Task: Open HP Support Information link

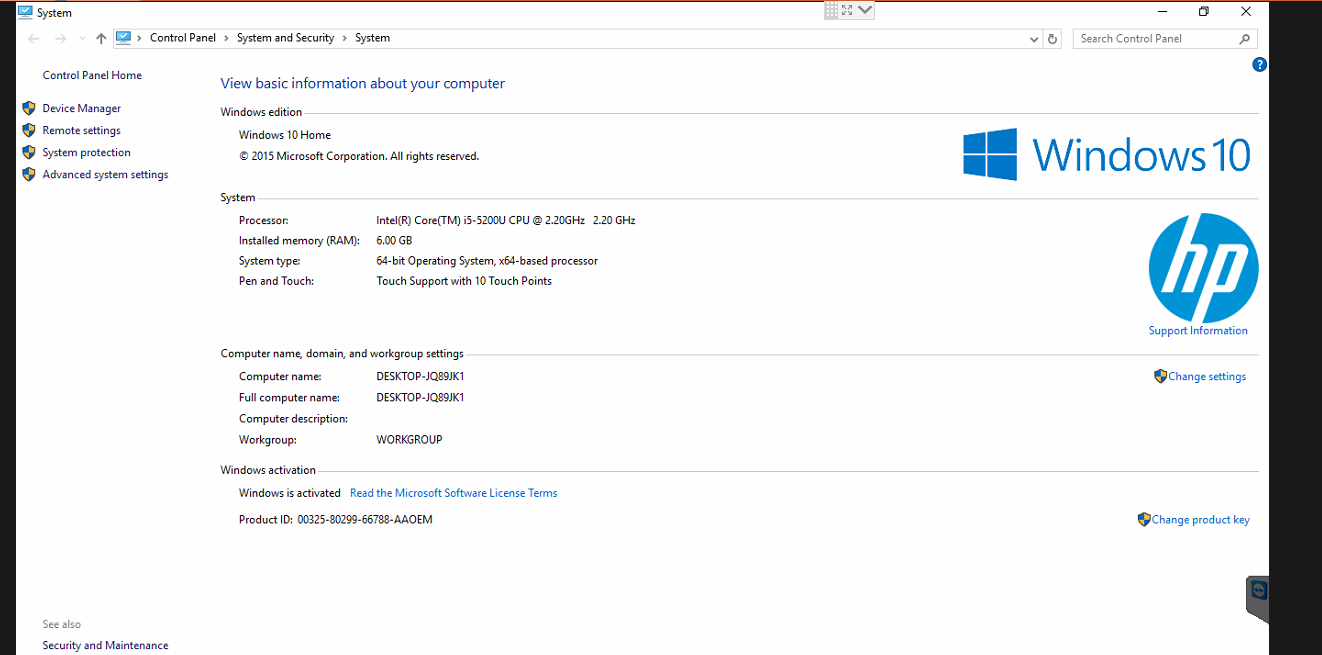Action: tap(1198, 331)
